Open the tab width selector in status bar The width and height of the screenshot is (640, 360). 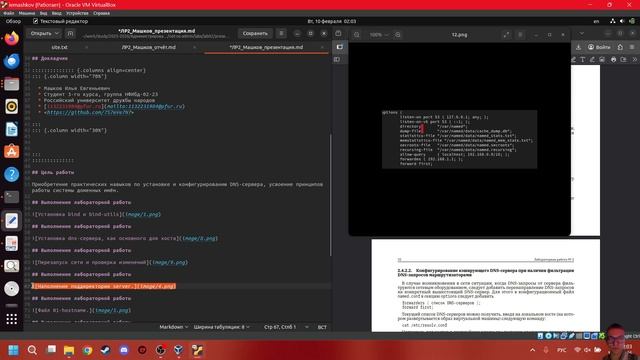click(x=221, y=327)
